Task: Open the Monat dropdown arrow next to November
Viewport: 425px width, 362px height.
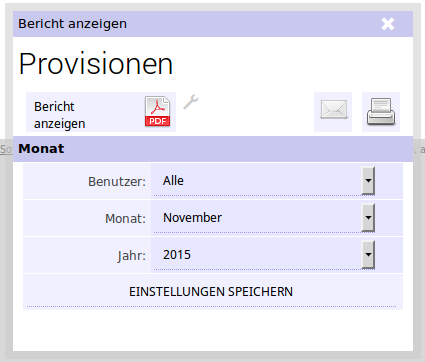Action: pos(368,218)
